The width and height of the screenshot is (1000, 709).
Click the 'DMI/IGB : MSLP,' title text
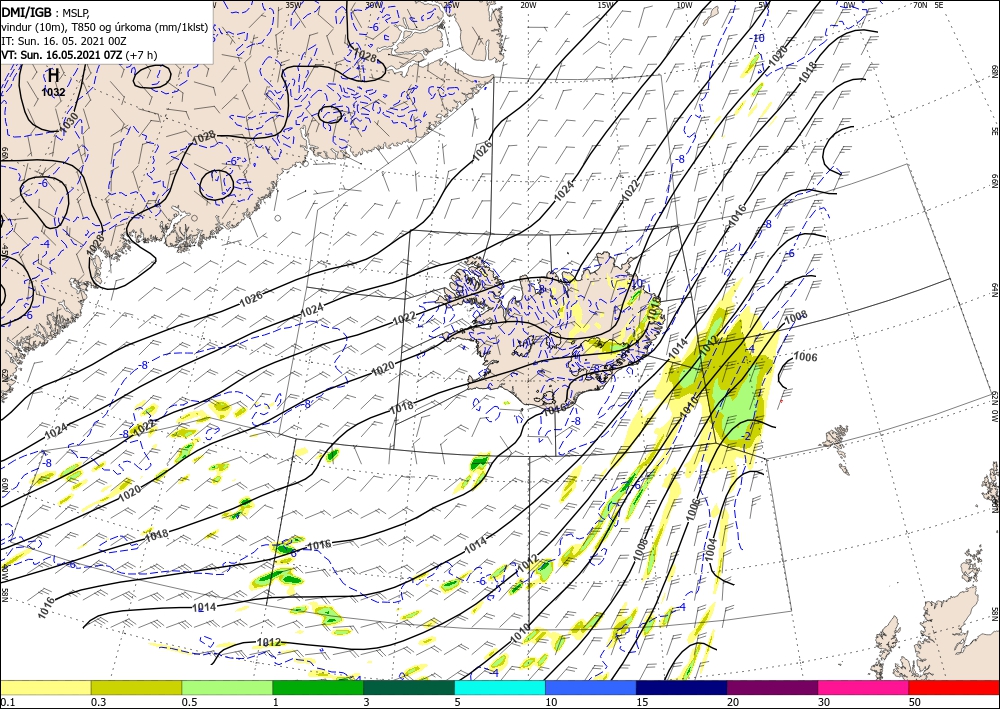(45, 13)
